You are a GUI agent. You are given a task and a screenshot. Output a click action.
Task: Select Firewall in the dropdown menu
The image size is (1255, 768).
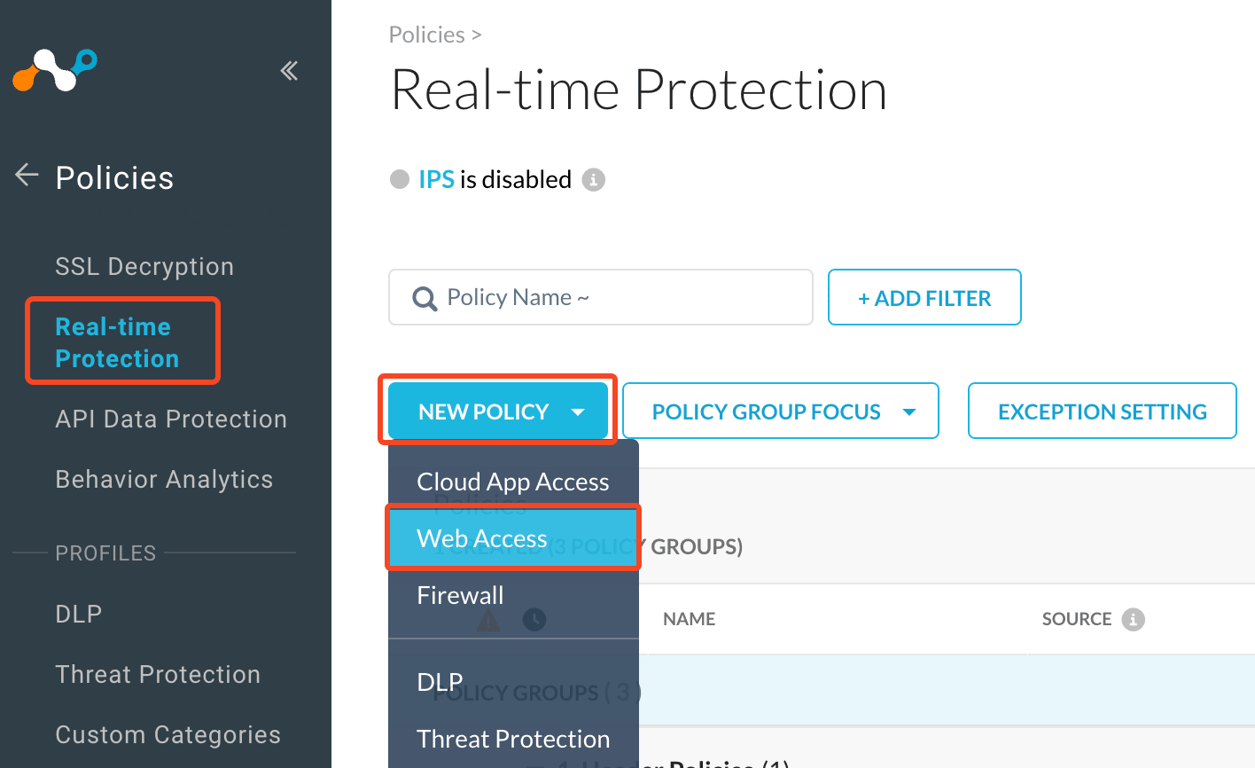460,595
